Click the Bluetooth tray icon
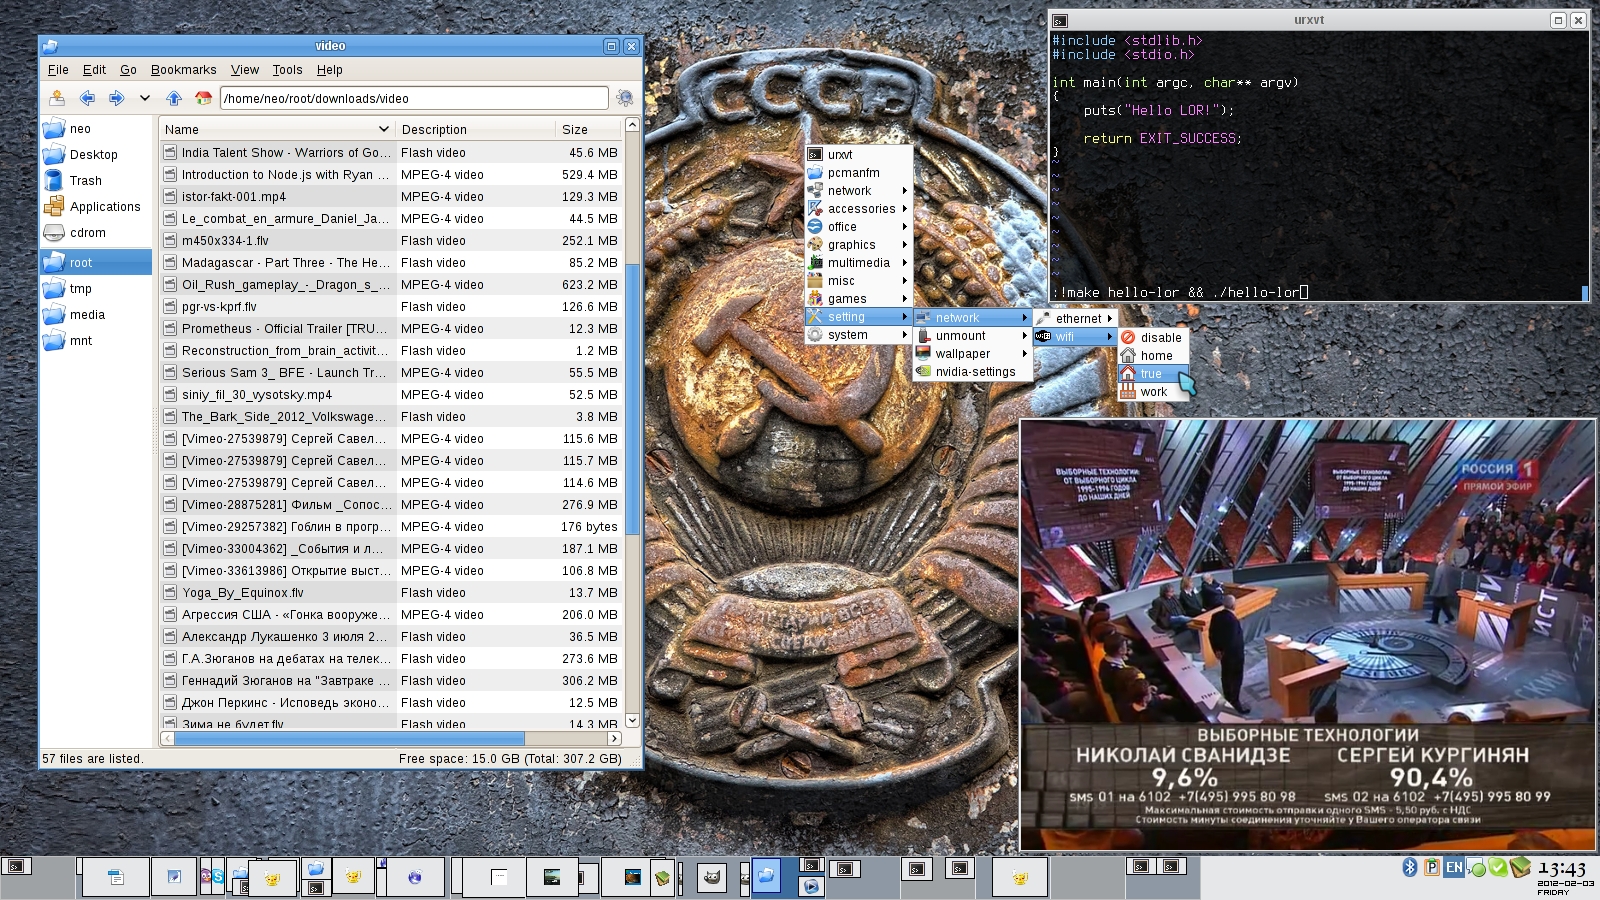This screenshot has height=900, width=1600. (1410, 867)
